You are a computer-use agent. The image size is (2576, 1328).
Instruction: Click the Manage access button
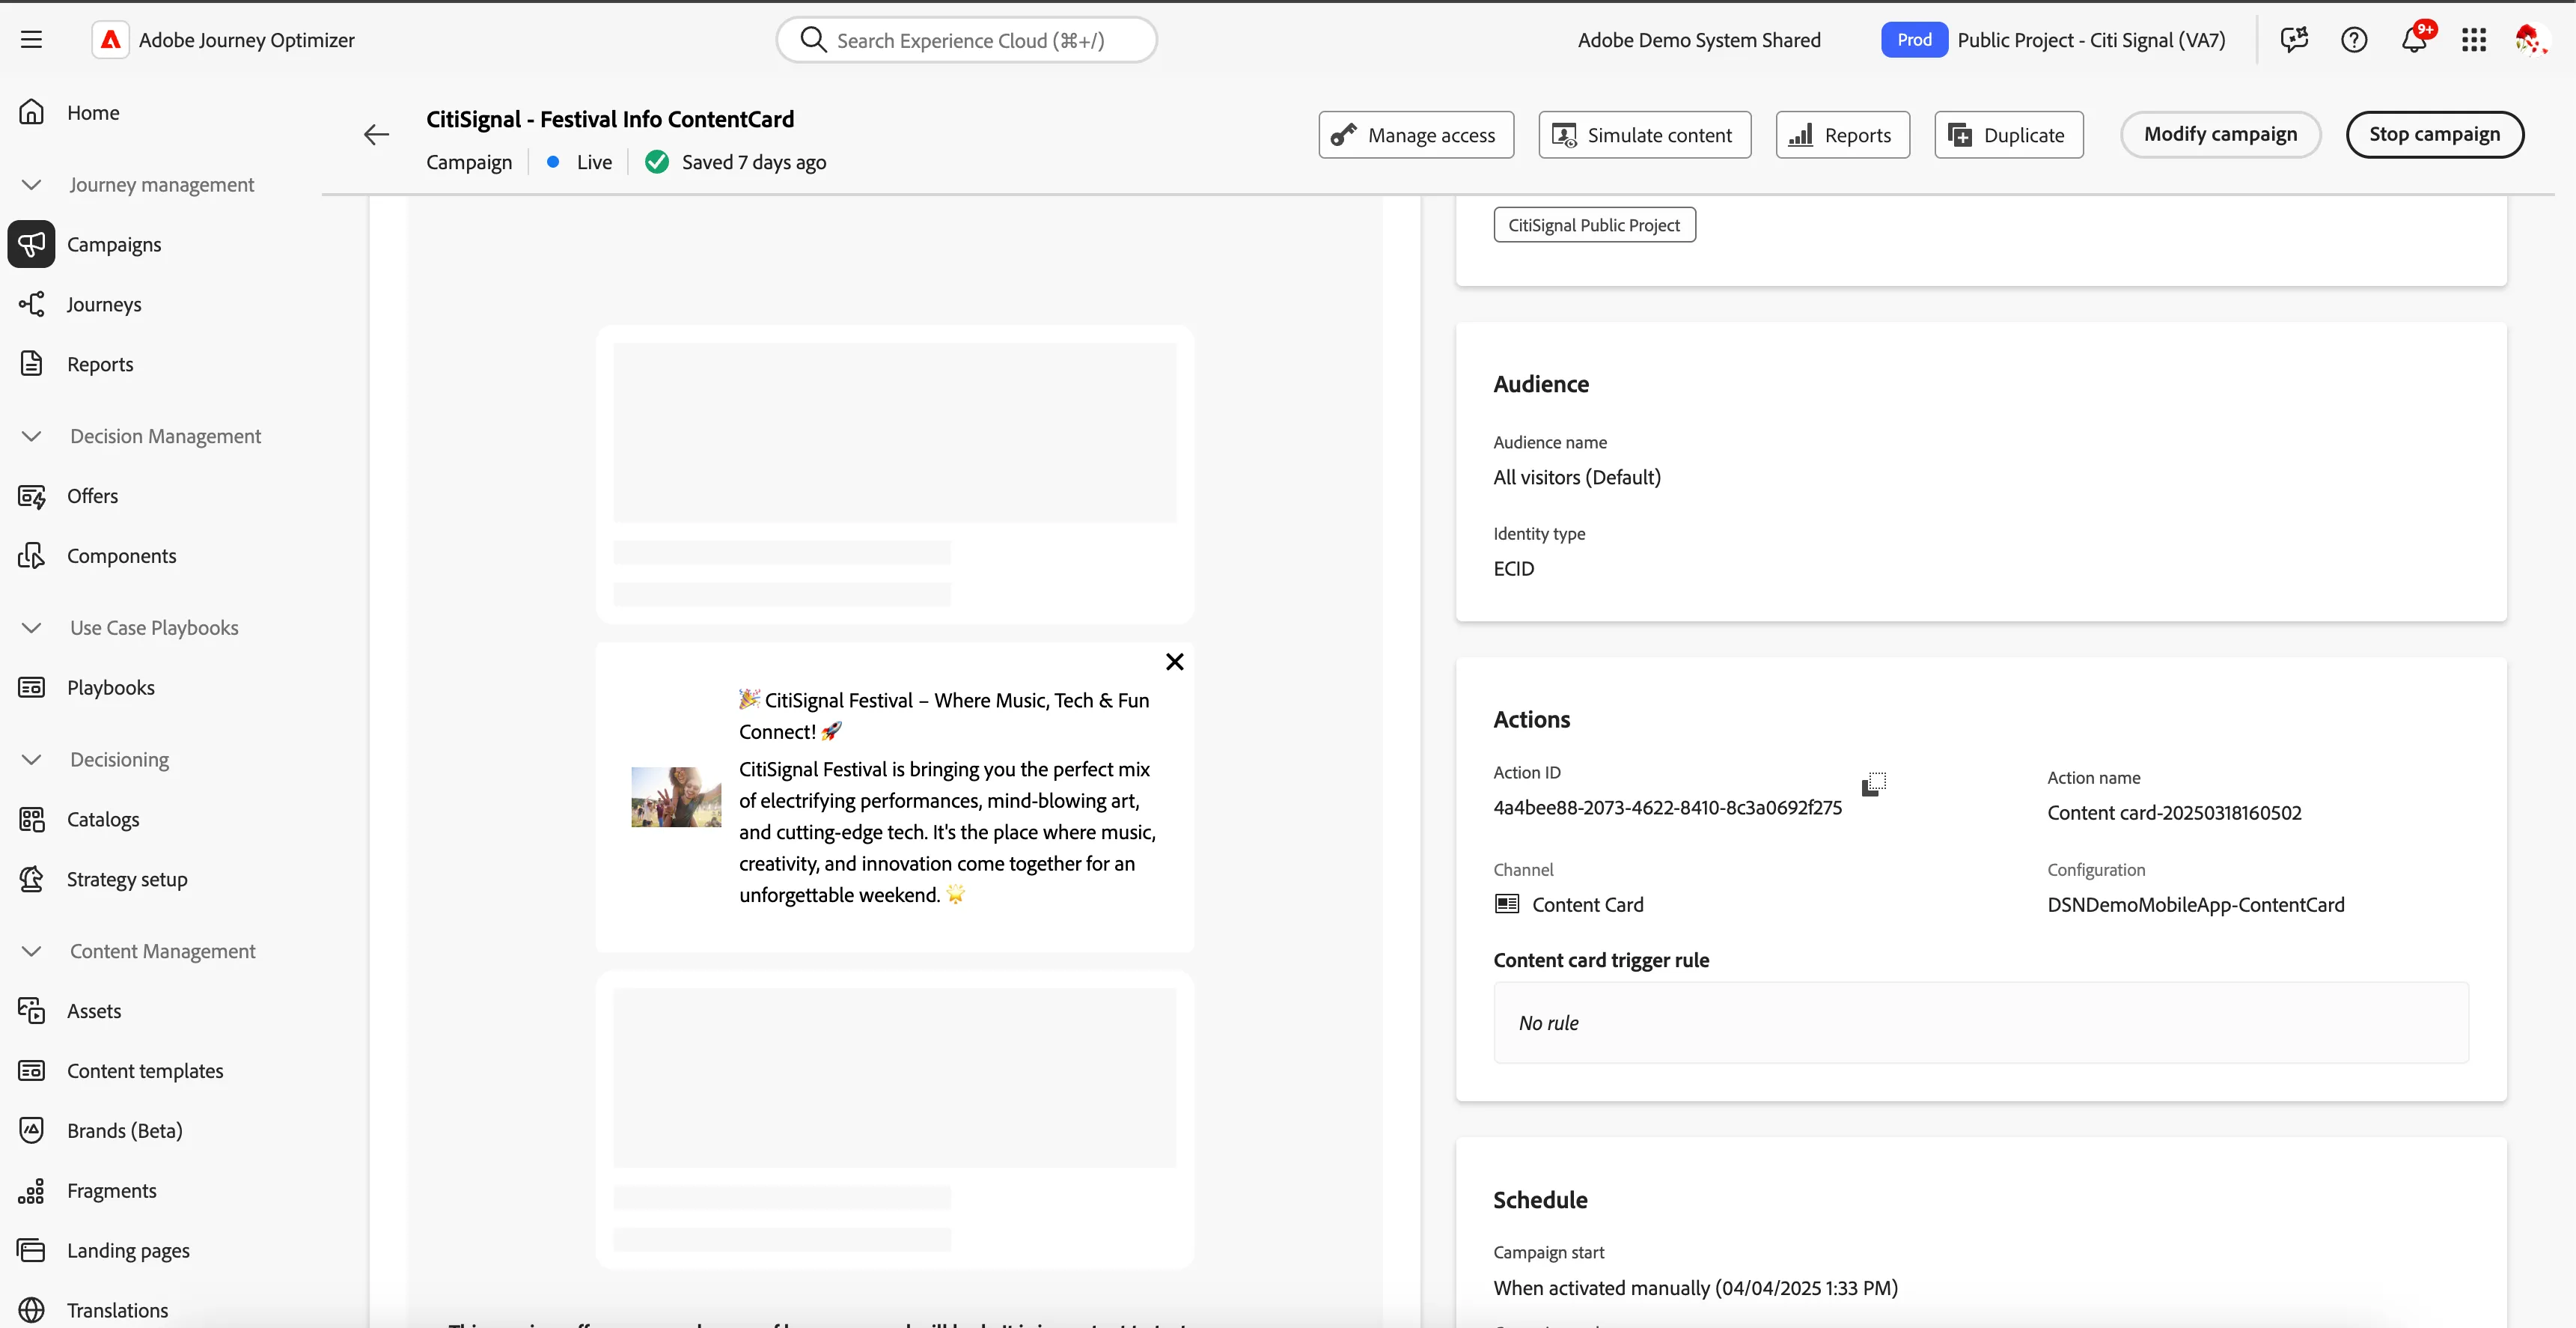click(x=1416, y=135)
